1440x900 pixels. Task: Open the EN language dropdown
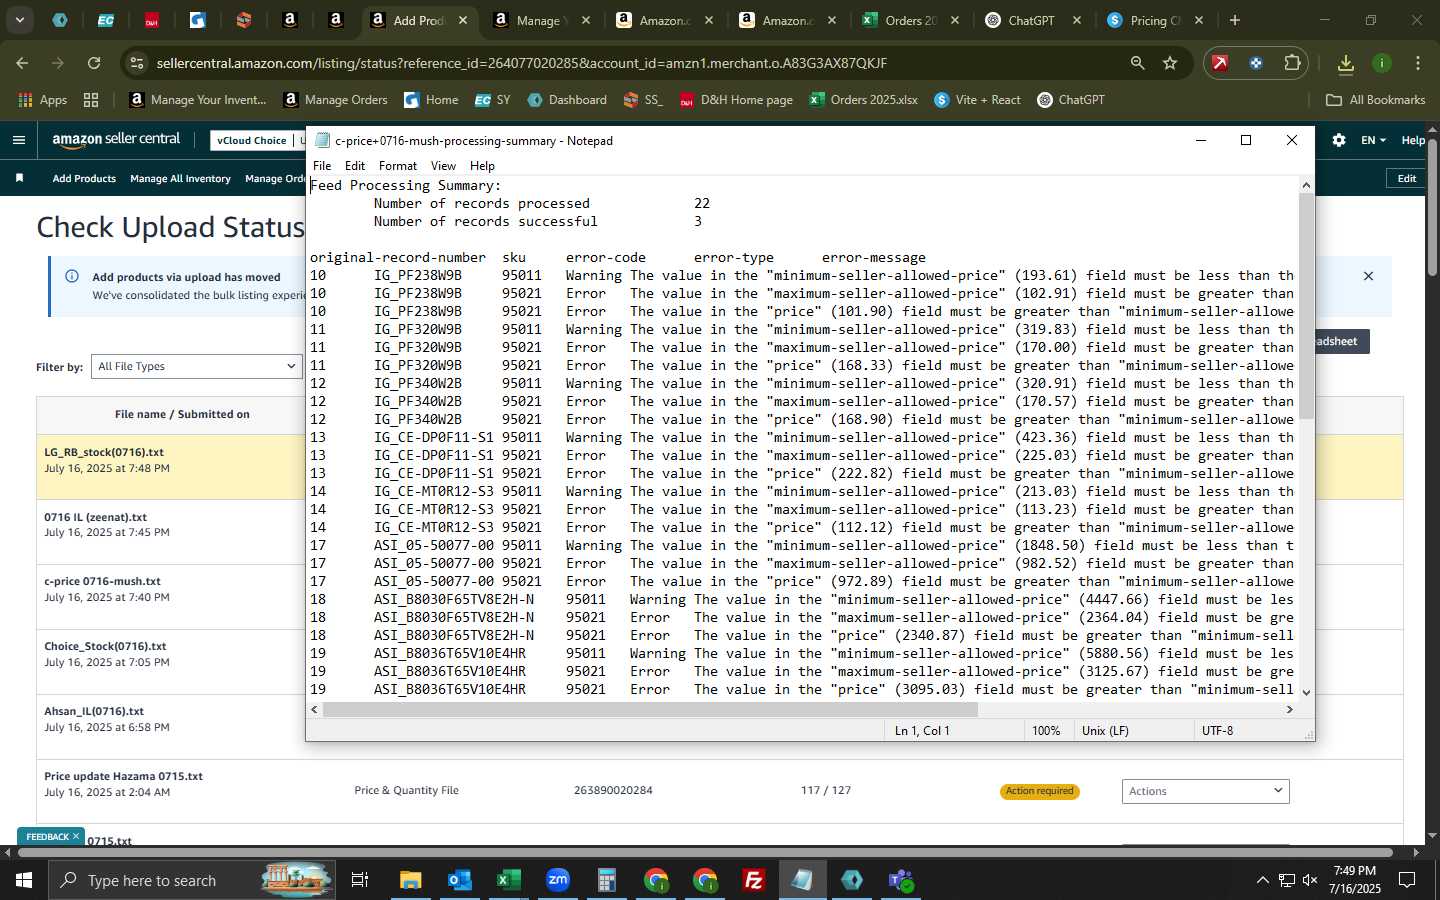(1373, 140)
